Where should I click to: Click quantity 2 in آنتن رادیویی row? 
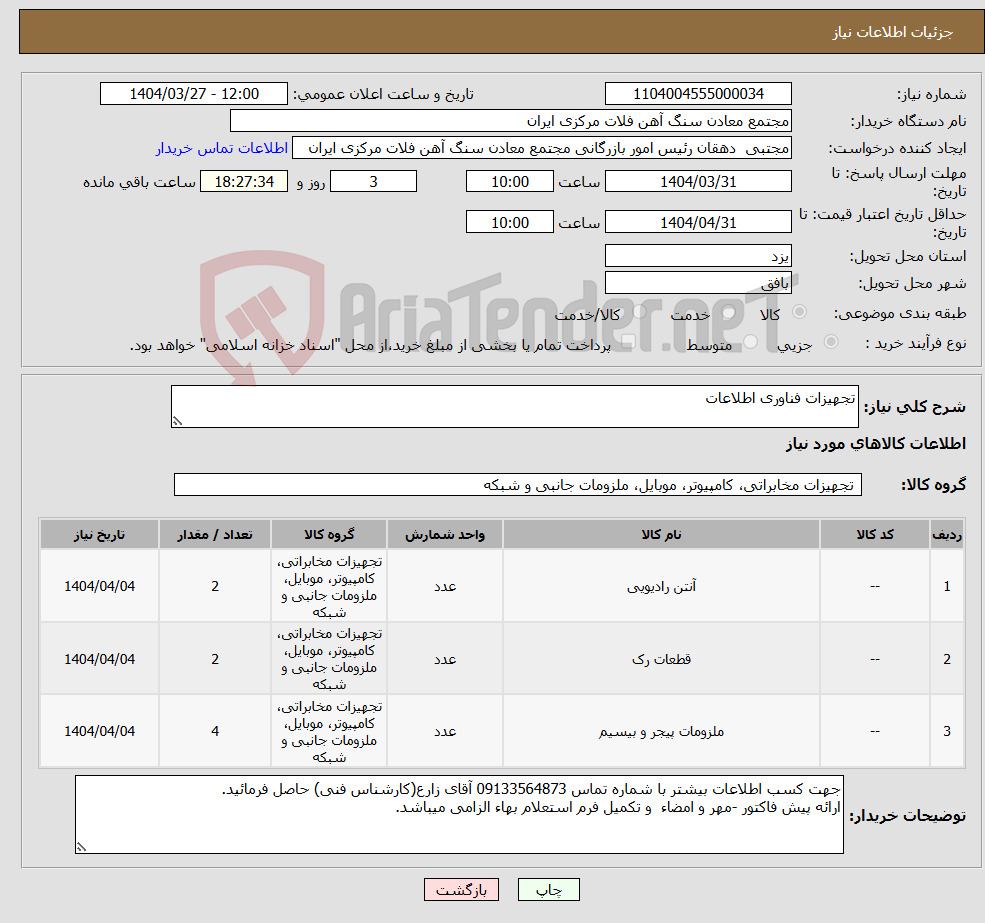[x=215, y=586]
